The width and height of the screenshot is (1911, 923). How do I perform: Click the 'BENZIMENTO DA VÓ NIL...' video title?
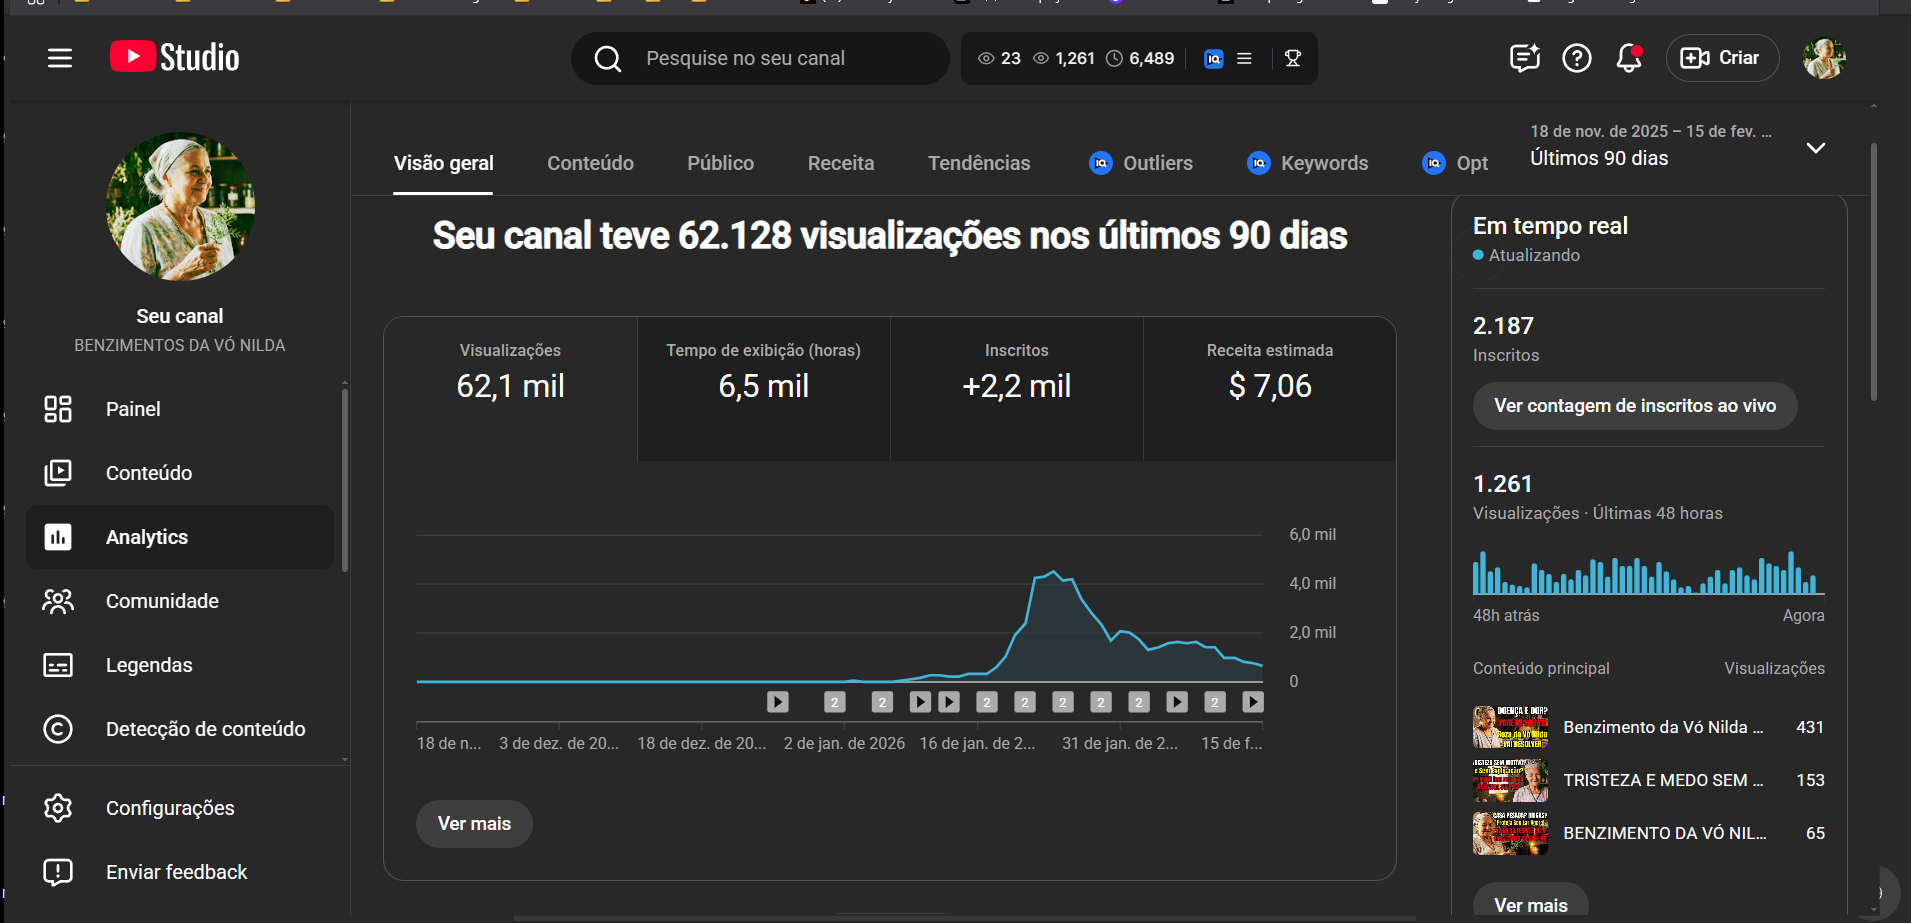click(1664, 833)
